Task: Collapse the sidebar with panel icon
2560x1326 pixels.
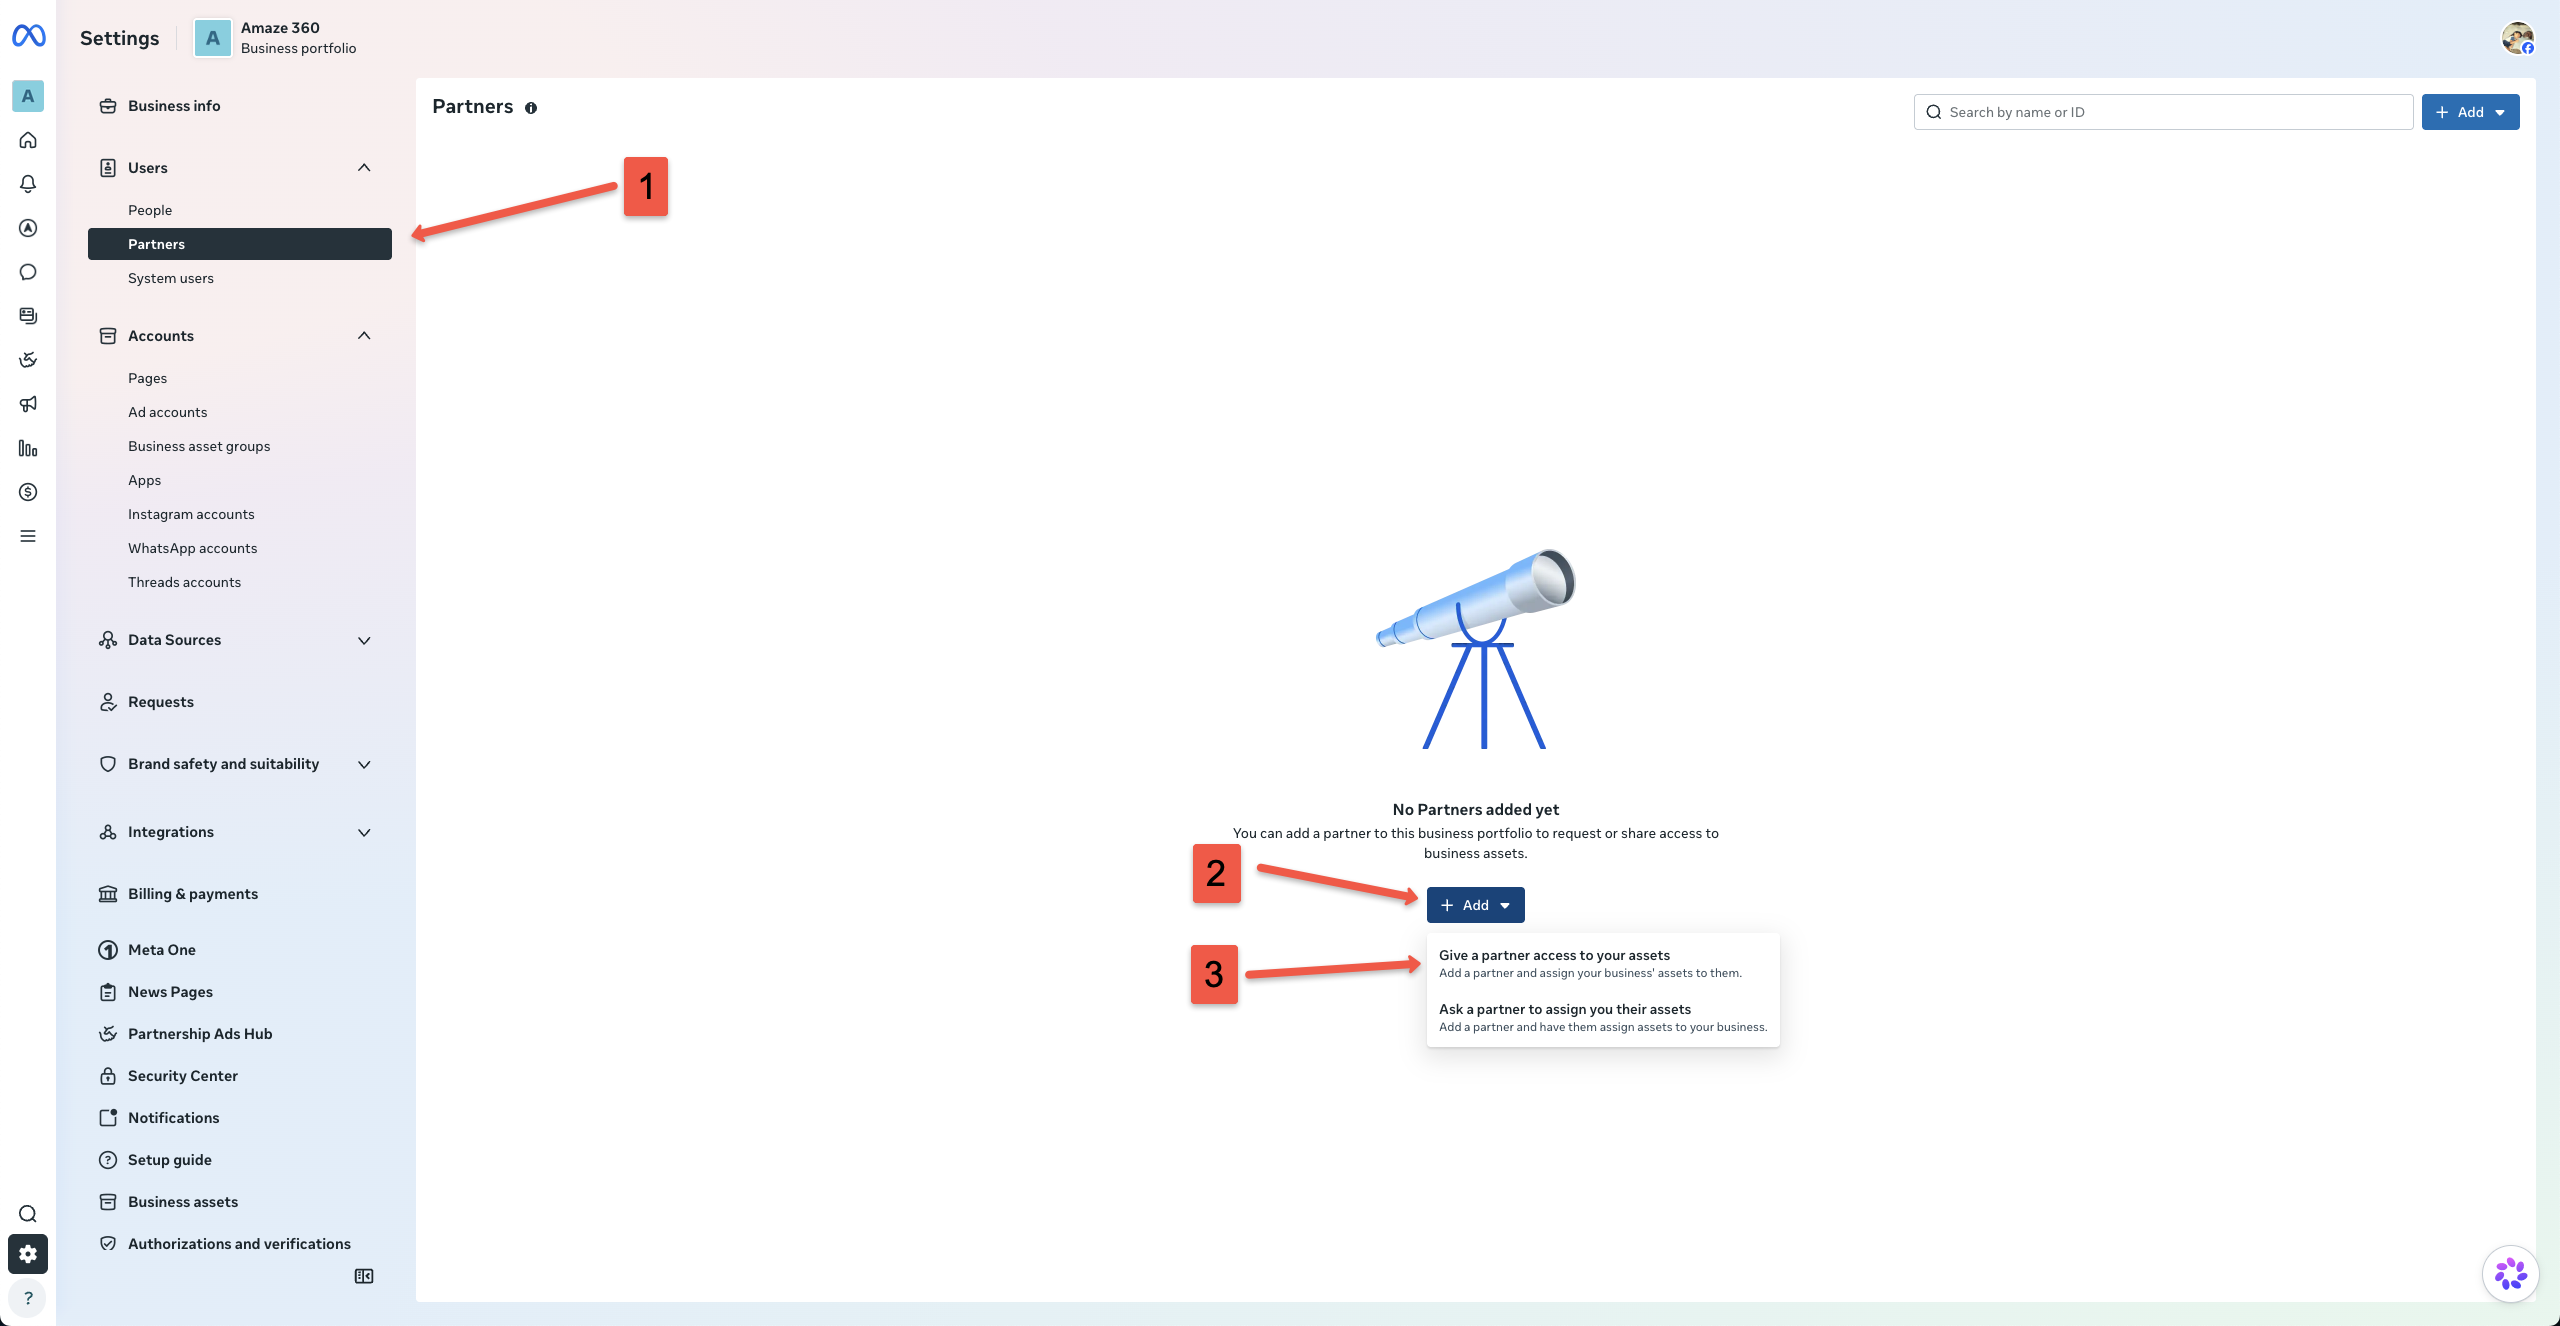Action: (364, 1276)
